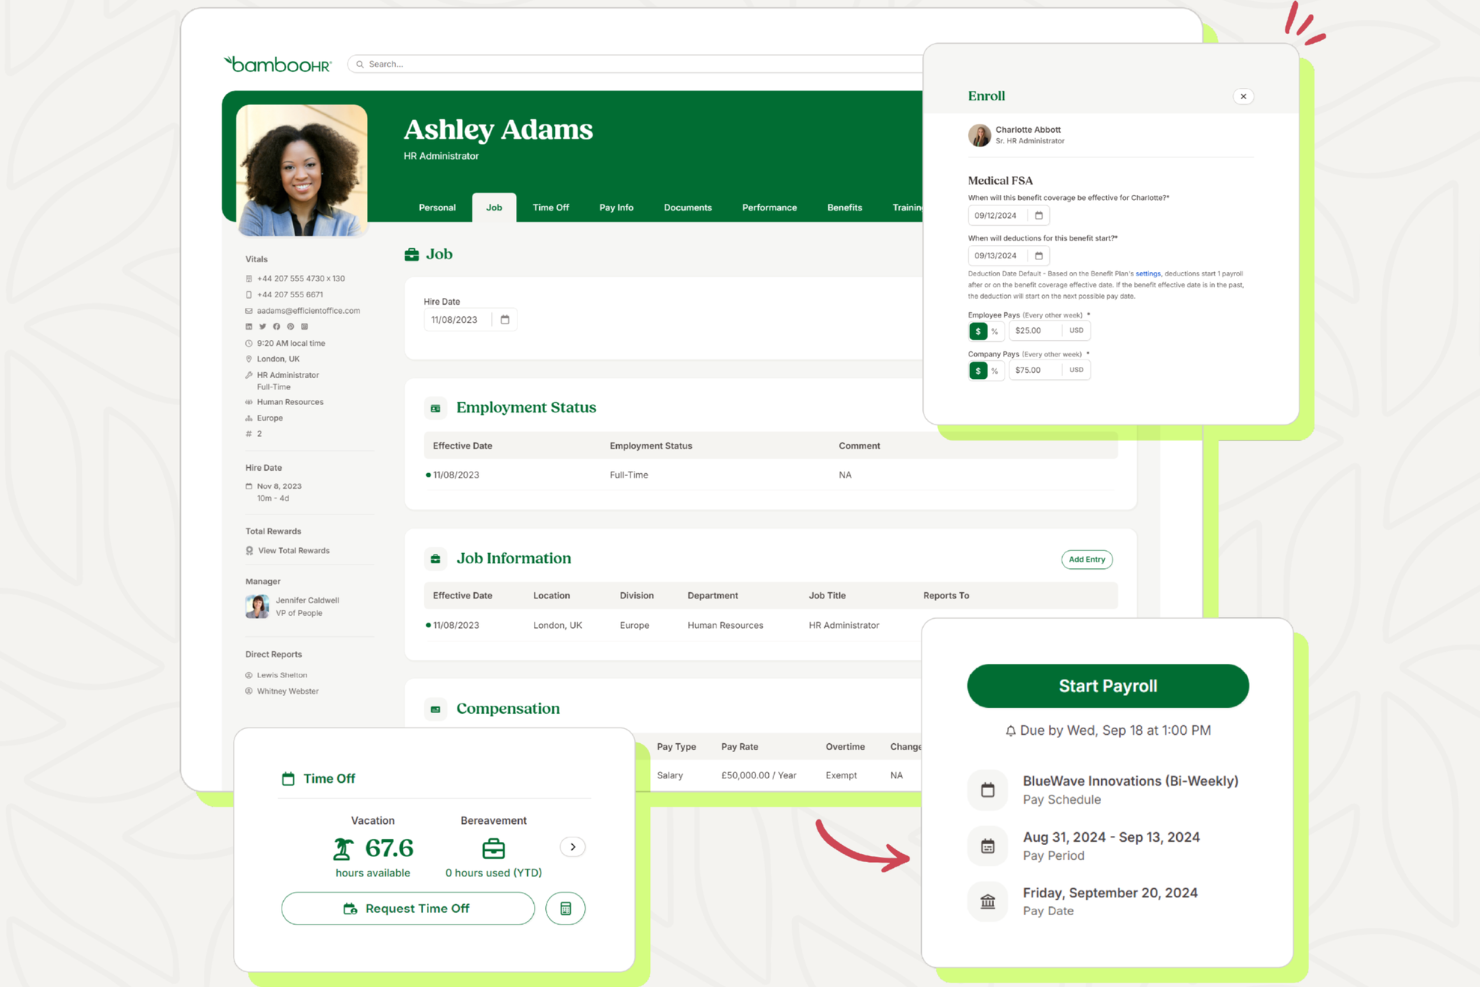The width and height of the screenshot is (1480, 987).
Task: Open the Twitter social icon under Vitals
Action: pyautogui.click(x=263, y=327)
